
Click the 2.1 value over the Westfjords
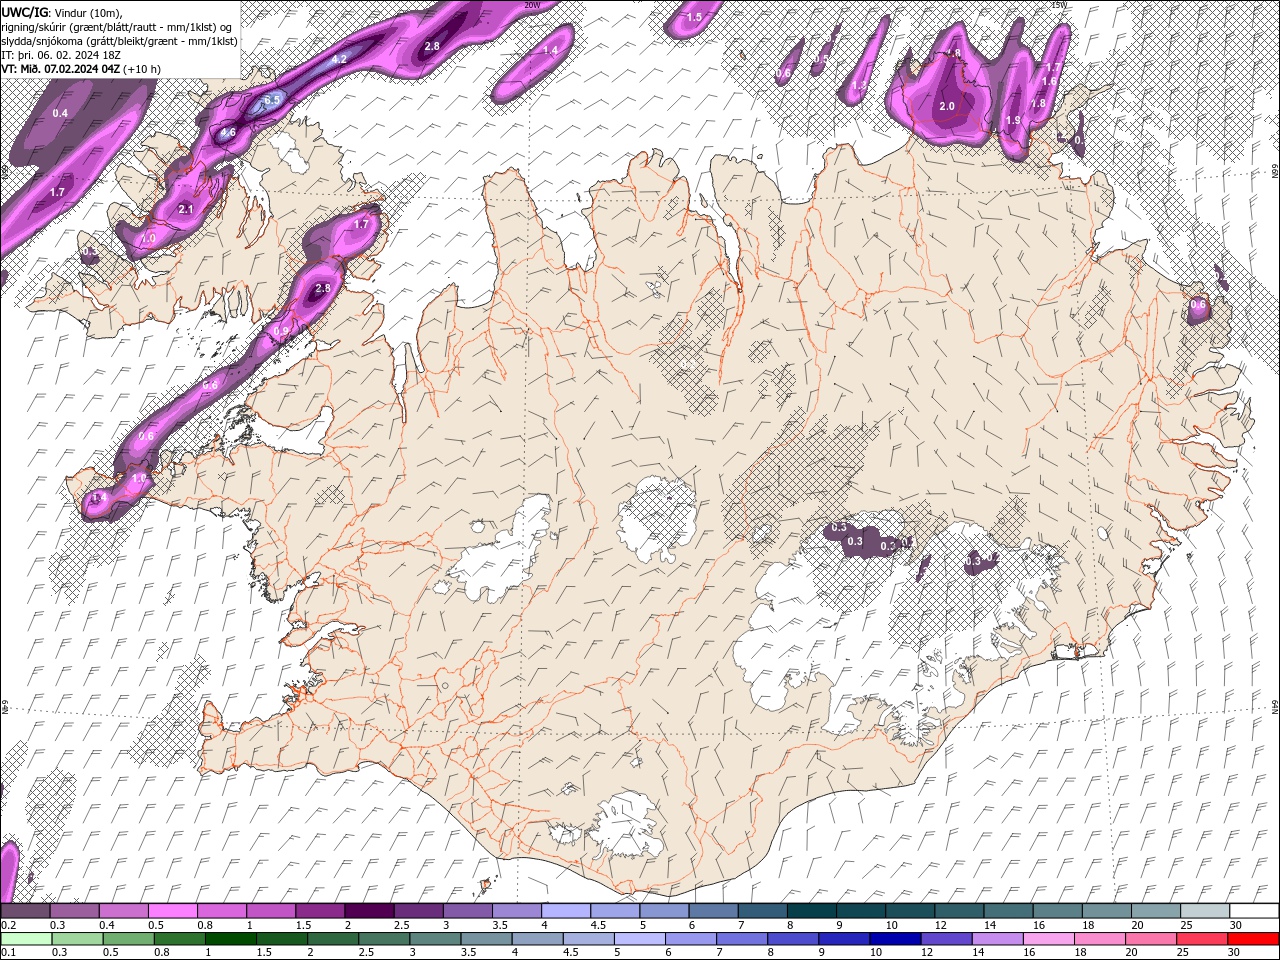(185, 209)
